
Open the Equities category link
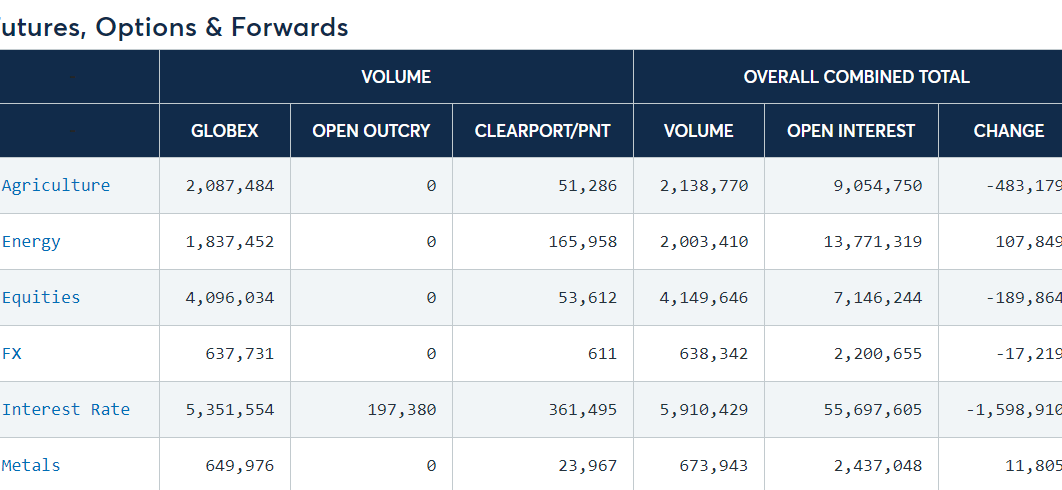(x=41, y=297)
